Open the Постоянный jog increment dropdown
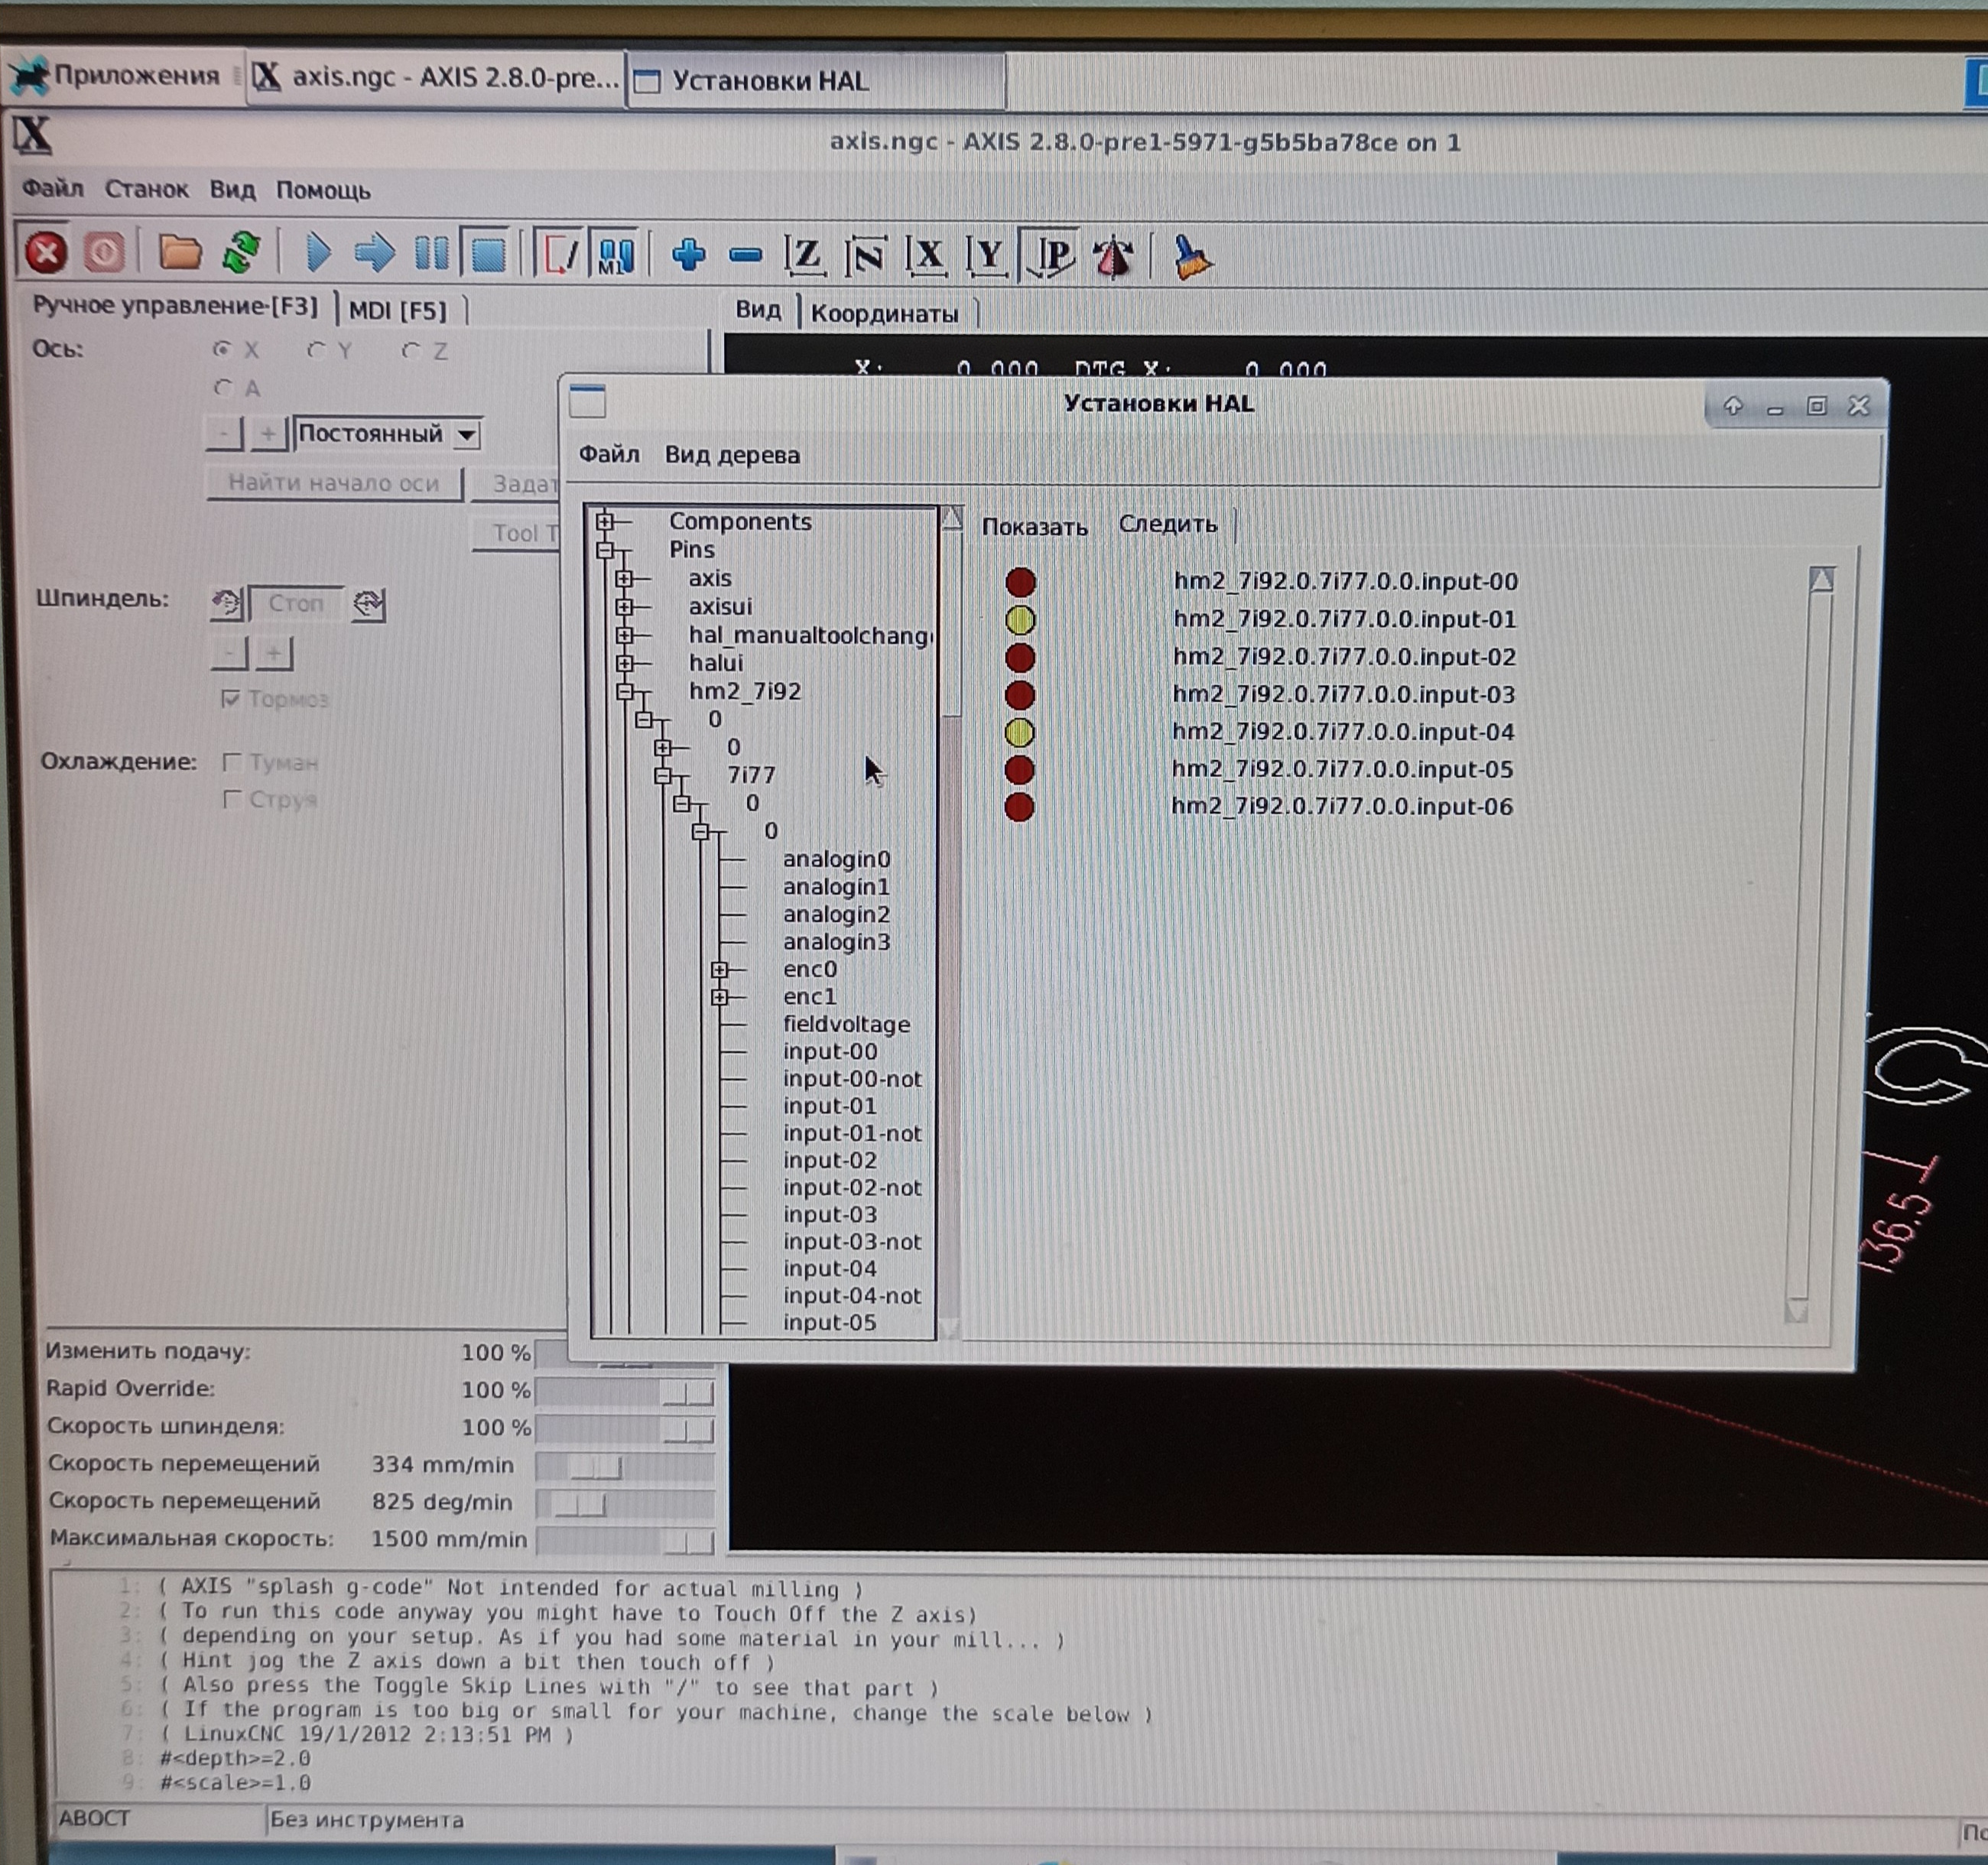The height and width of the screenshot is (1865, 1988). 466,435
